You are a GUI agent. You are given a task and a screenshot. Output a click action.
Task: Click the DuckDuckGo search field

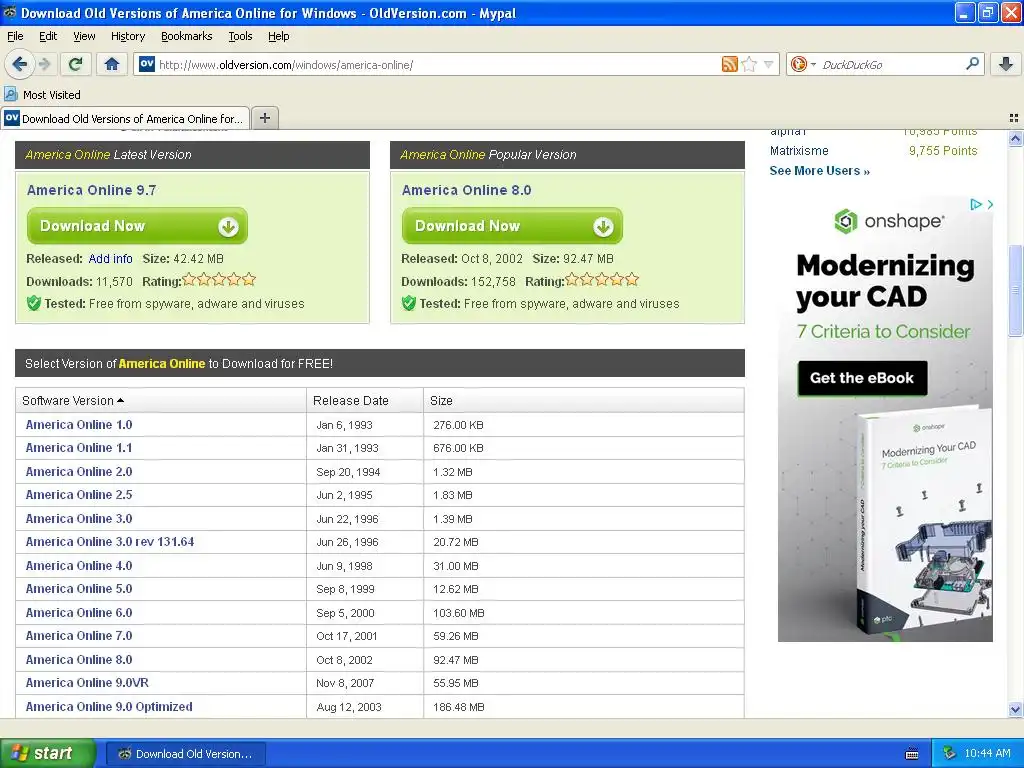[x=891, y=65]
